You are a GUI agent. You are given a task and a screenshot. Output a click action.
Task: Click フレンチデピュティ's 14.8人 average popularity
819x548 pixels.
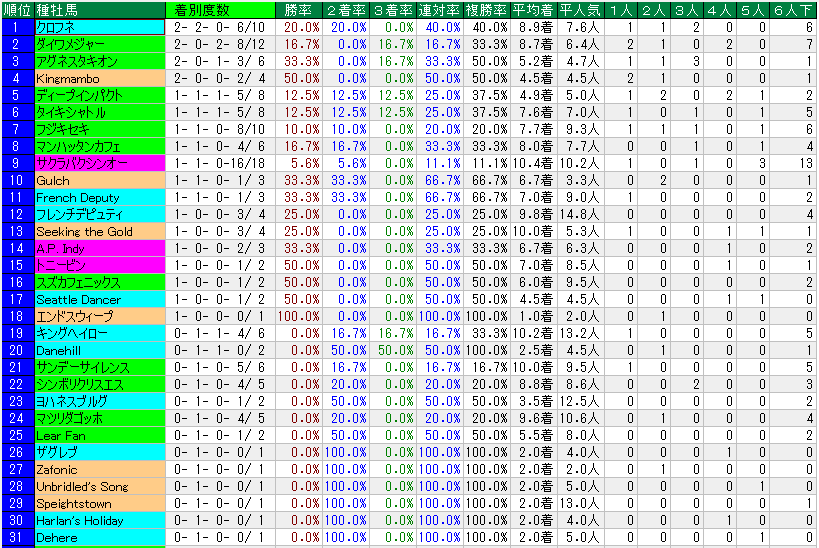pos(580,214)
